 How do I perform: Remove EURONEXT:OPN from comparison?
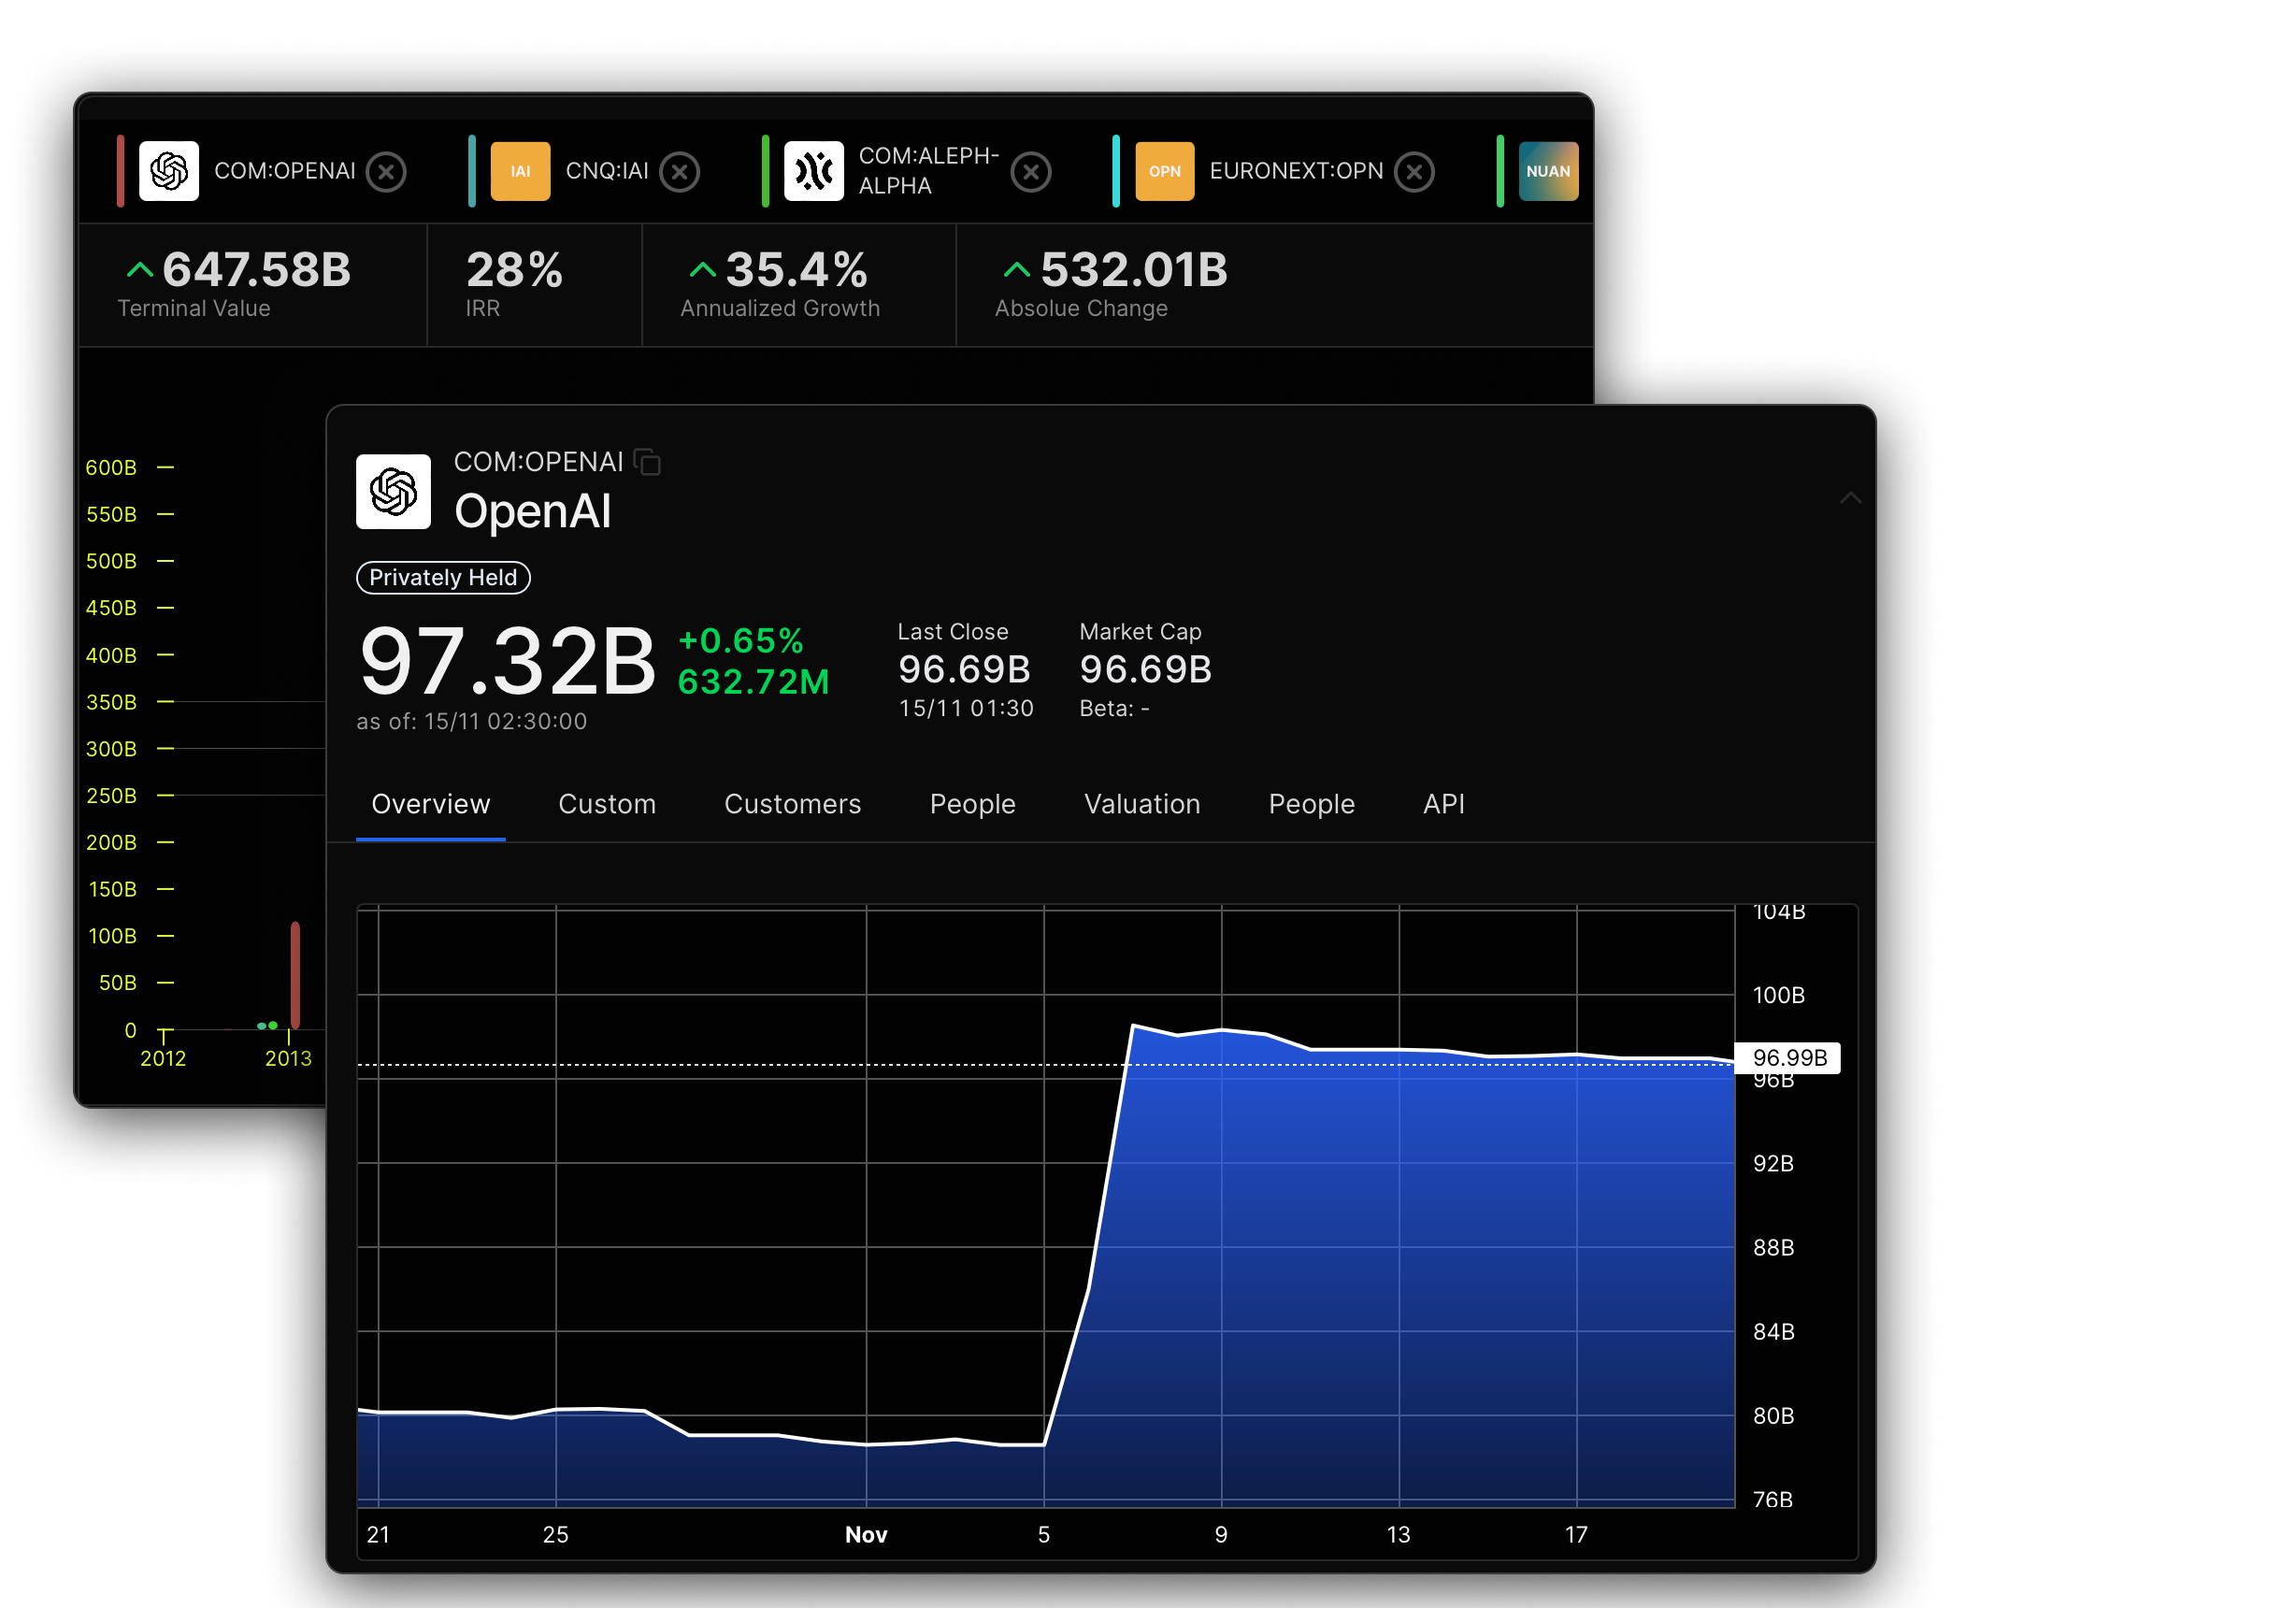(1415, 172)
